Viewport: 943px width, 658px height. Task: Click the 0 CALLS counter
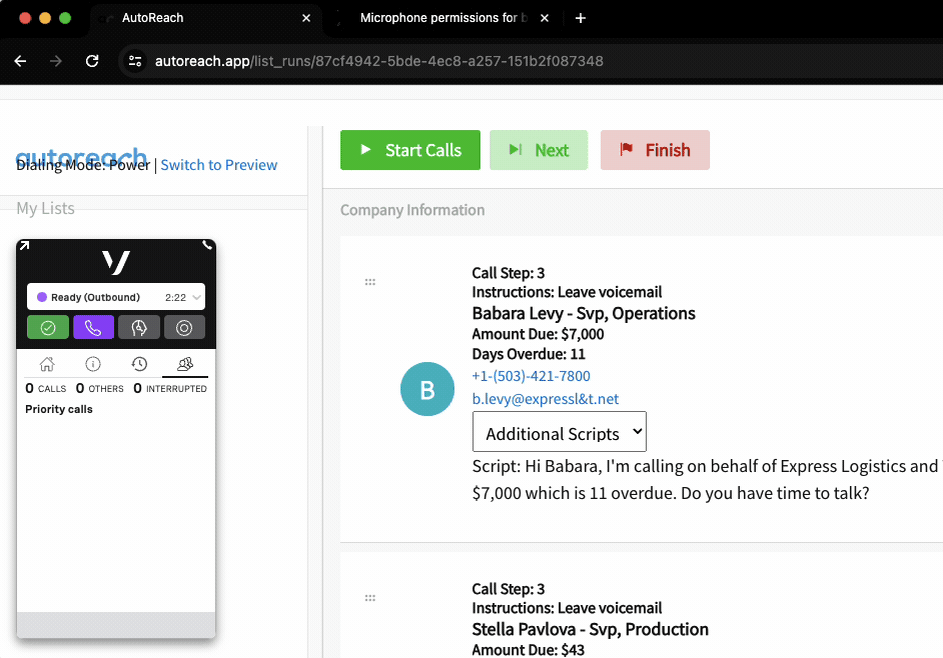(x=46, y=389)
